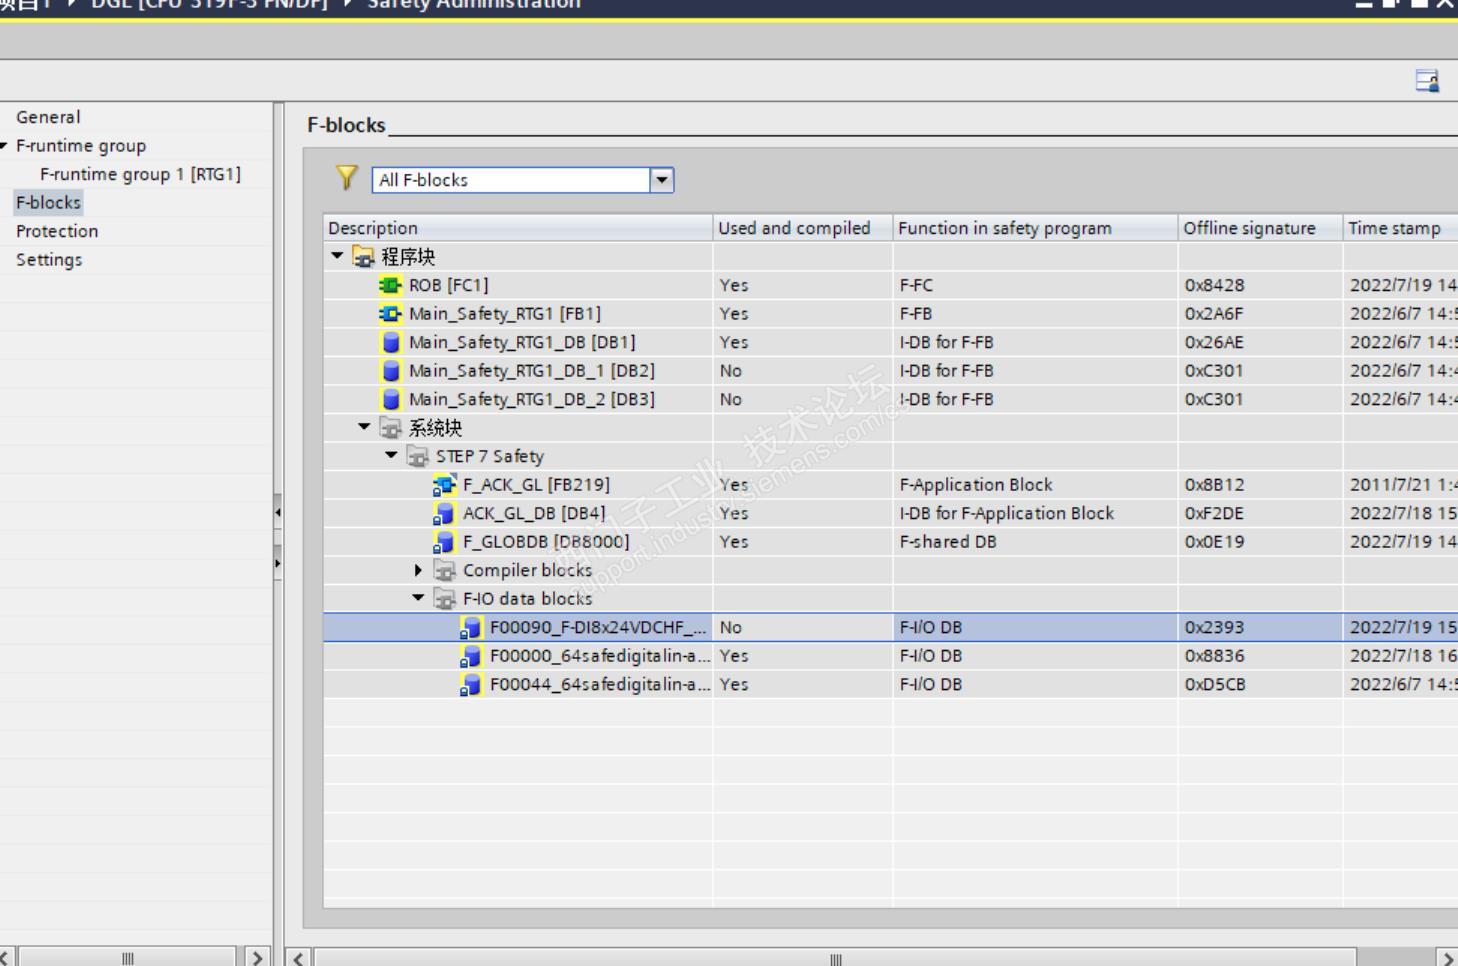Viewport: 1458px width, 966px height.
Task: Expand the Compiler blocks node
Action: (419, 570)
